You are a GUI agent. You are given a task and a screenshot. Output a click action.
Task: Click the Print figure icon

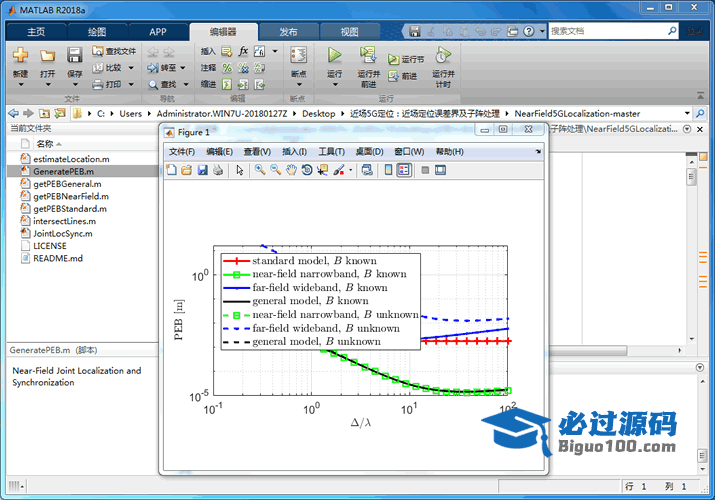tap(218, 170)
